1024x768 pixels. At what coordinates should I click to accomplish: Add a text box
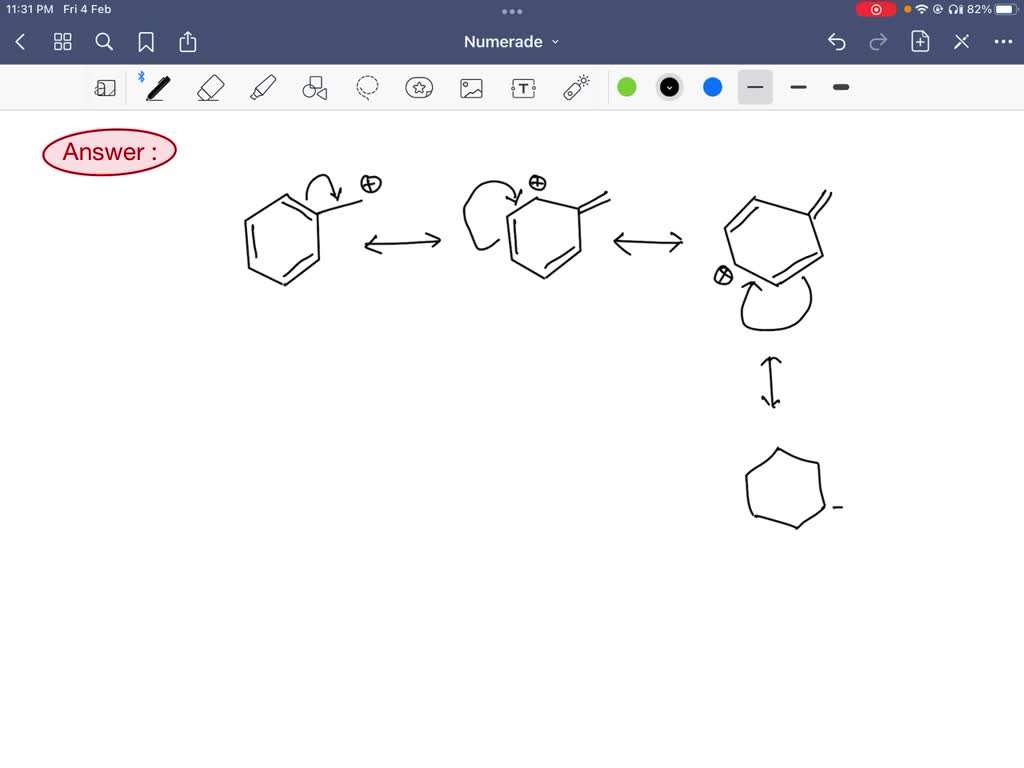coord(522,87)
